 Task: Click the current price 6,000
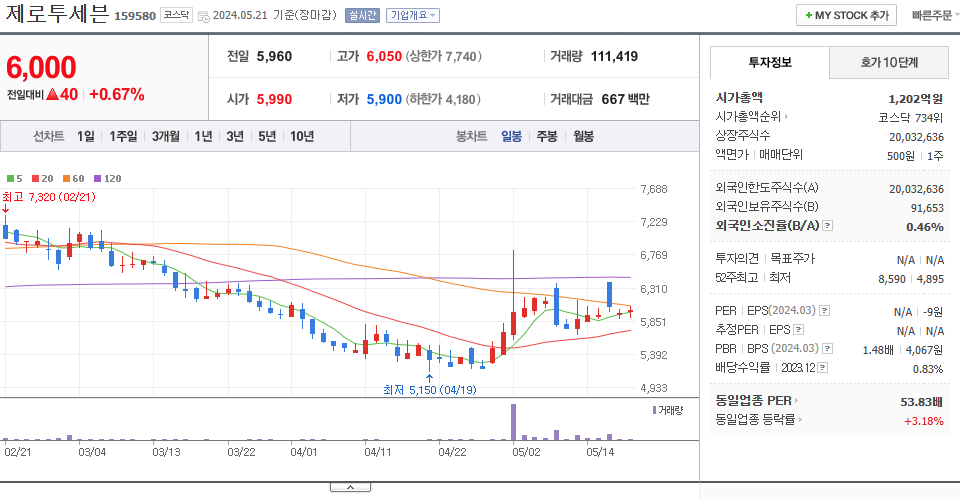click(42, 67)
